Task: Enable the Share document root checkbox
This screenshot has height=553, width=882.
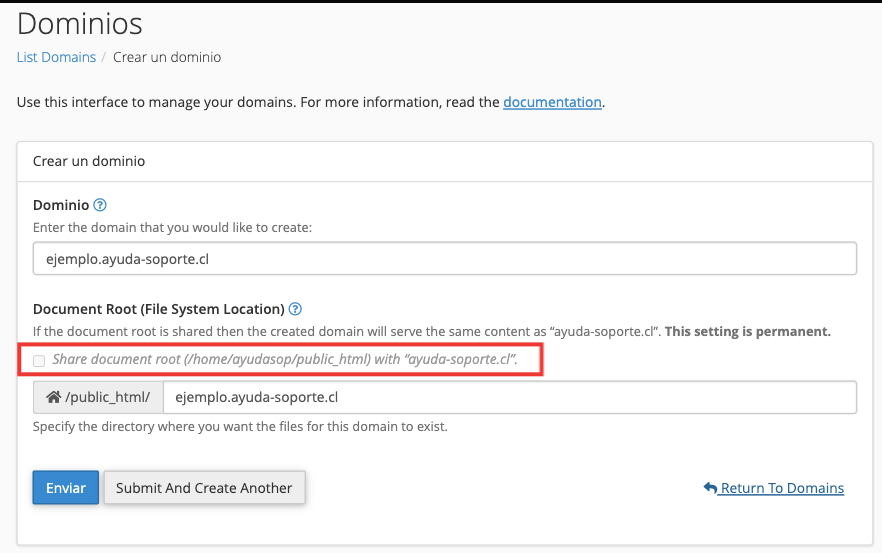Action: pos(39,361)
